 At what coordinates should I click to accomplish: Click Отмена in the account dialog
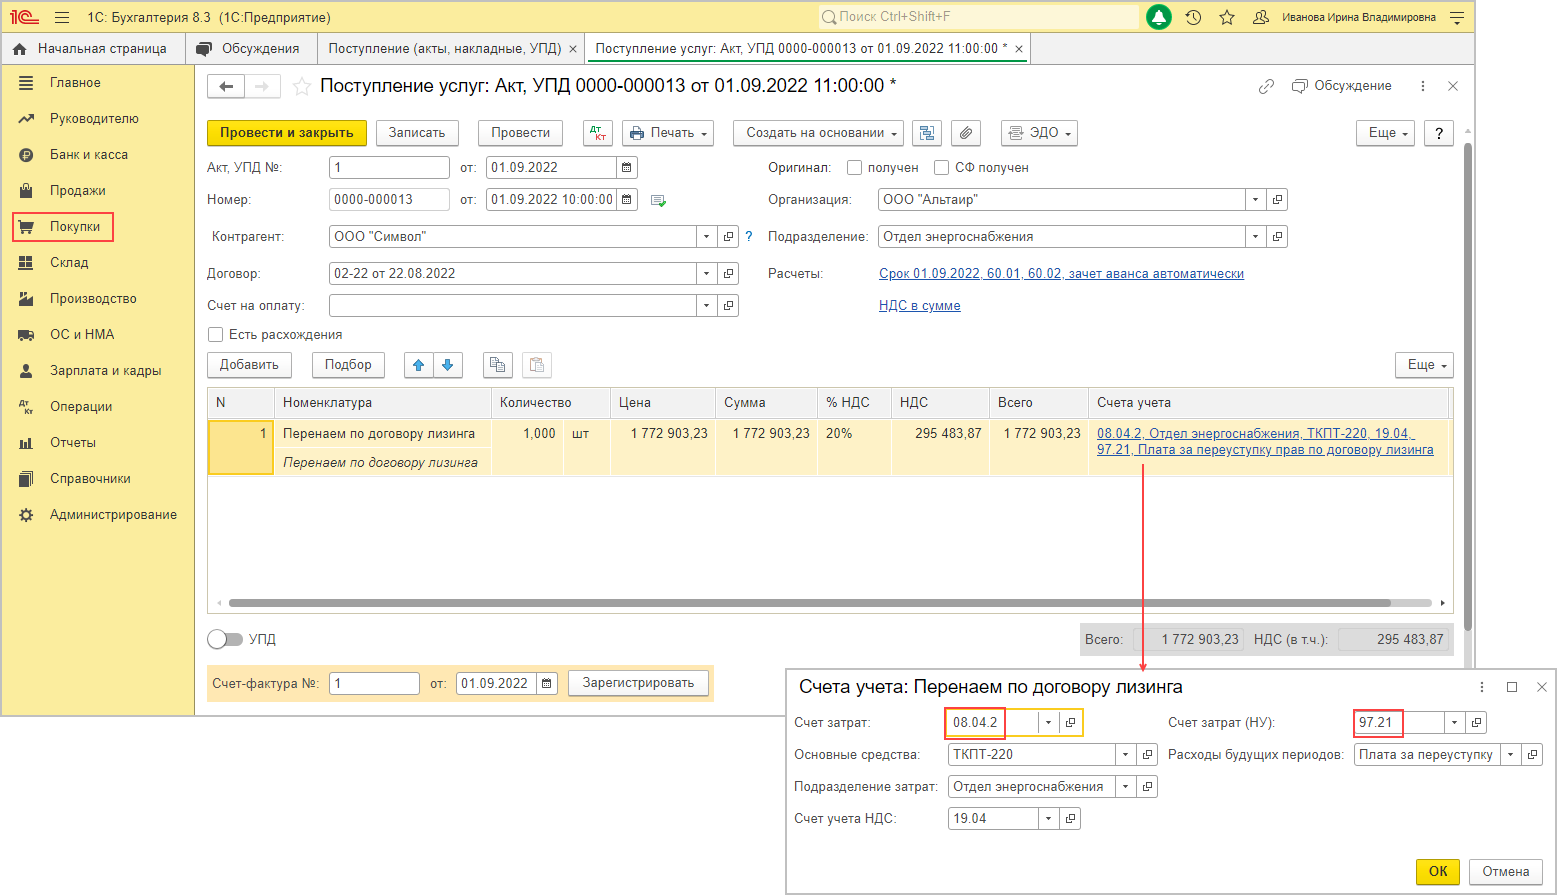[x=1506, y=872]
